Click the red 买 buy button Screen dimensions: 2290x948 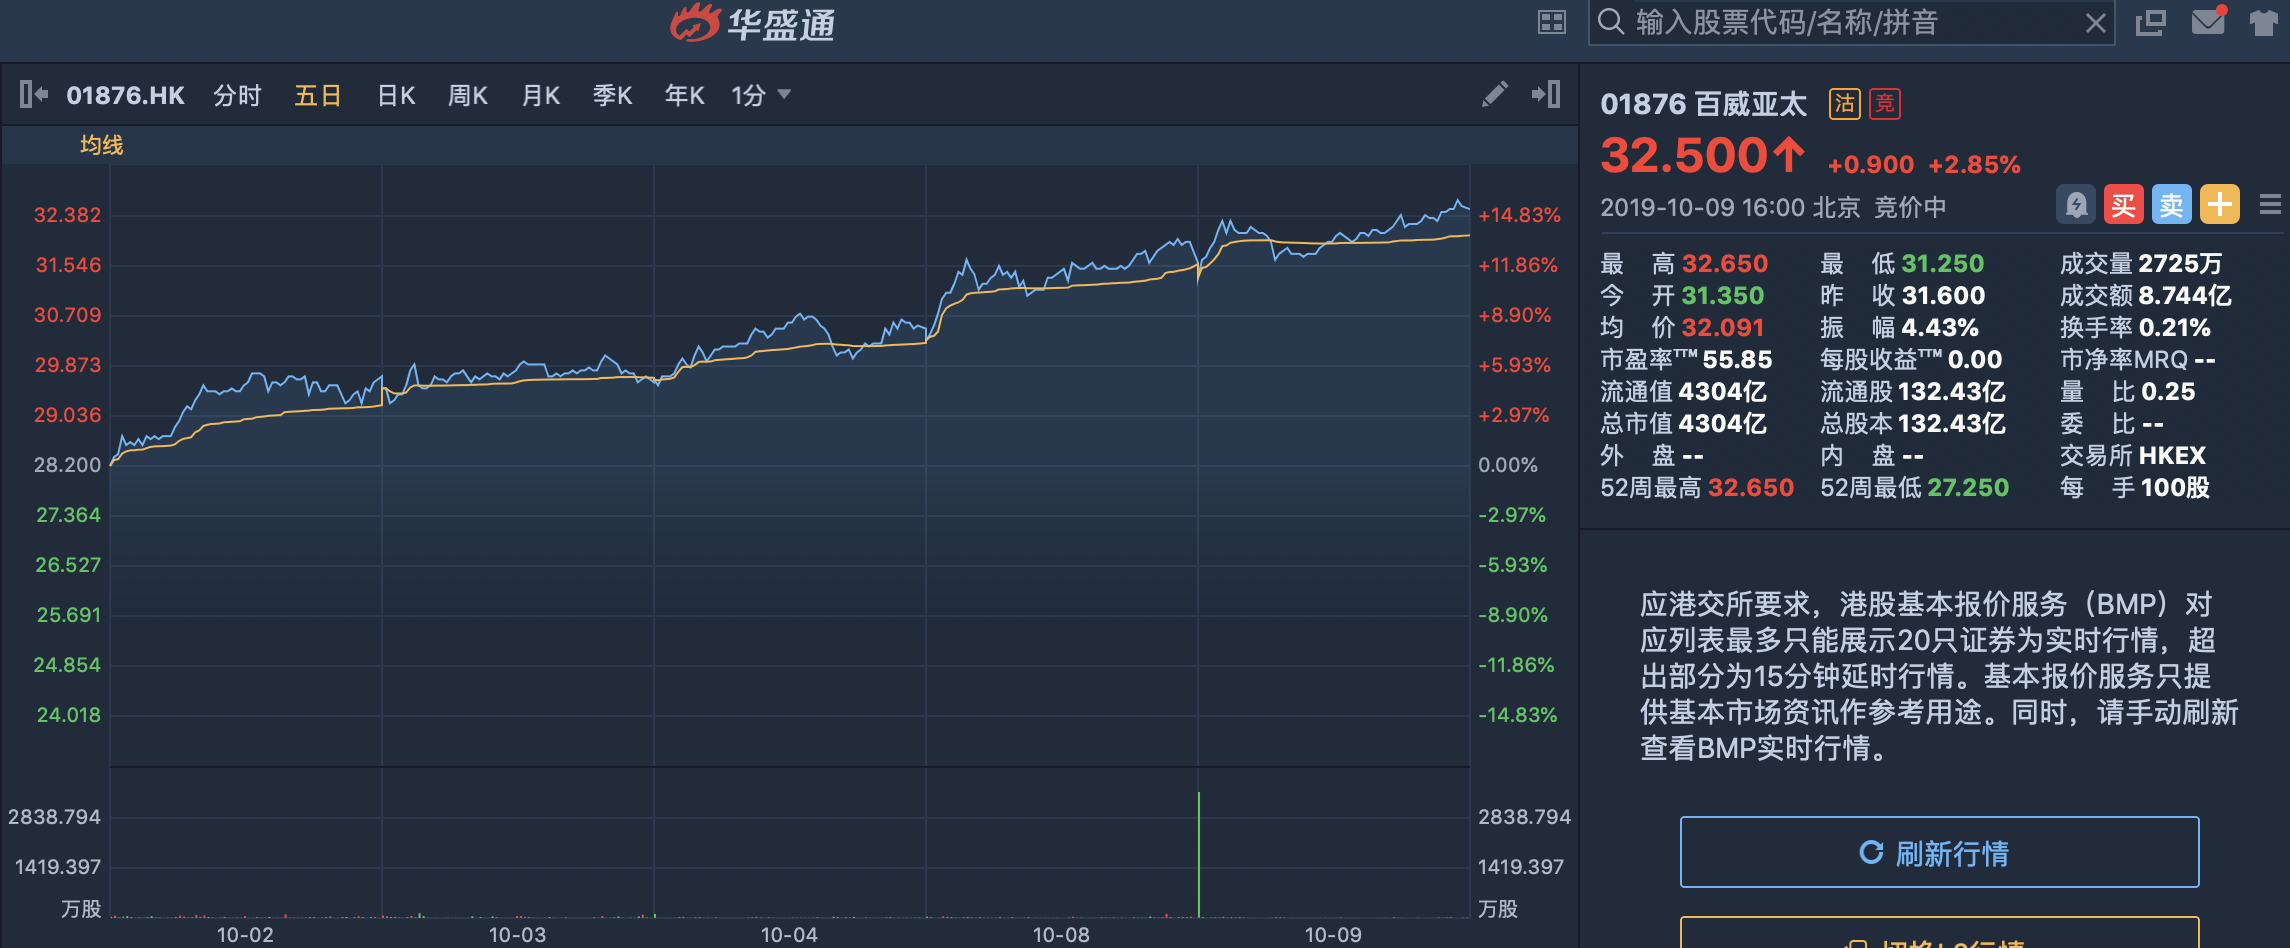click(x=2124, y=205)
